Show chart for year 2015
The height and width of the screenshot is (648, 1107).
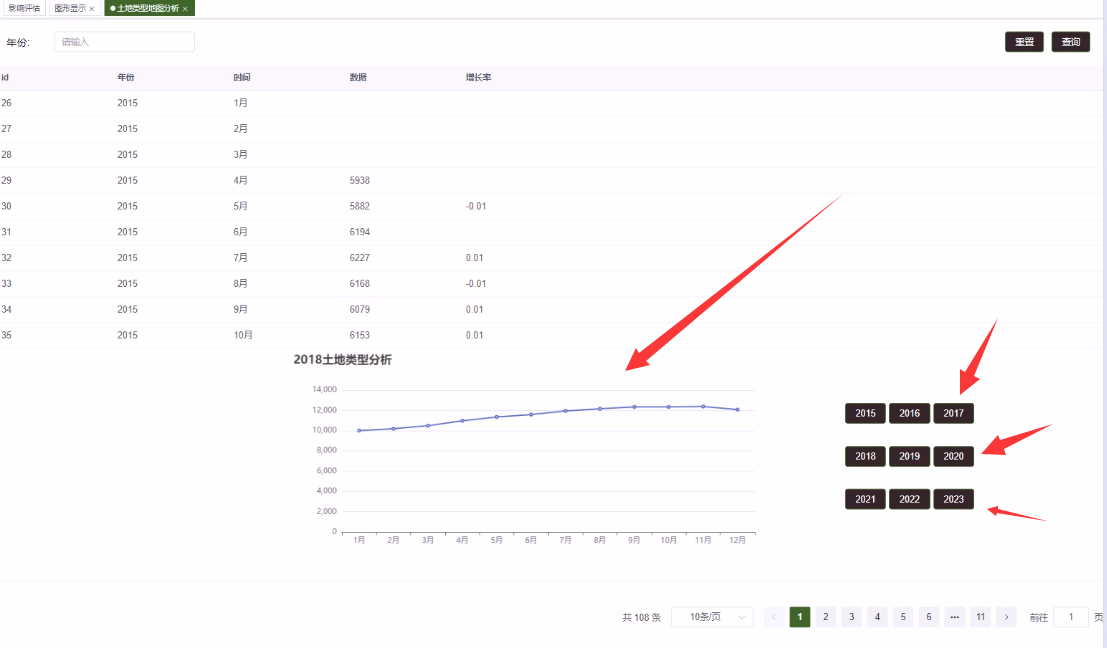tap(865, 413)
